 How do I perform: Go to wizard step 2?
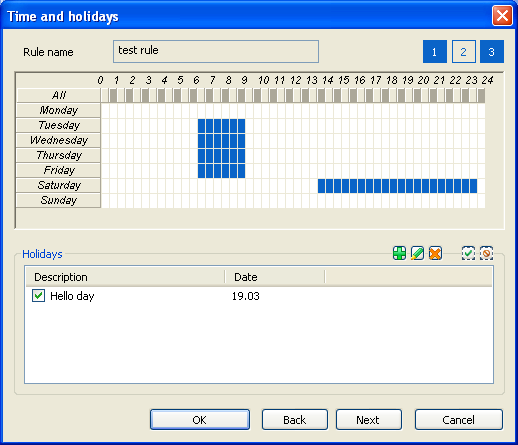point(463,52)
